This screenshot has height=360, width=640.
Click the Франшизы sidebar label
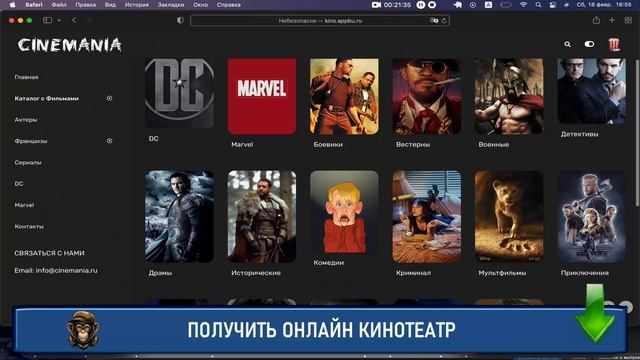pos(31,141)
